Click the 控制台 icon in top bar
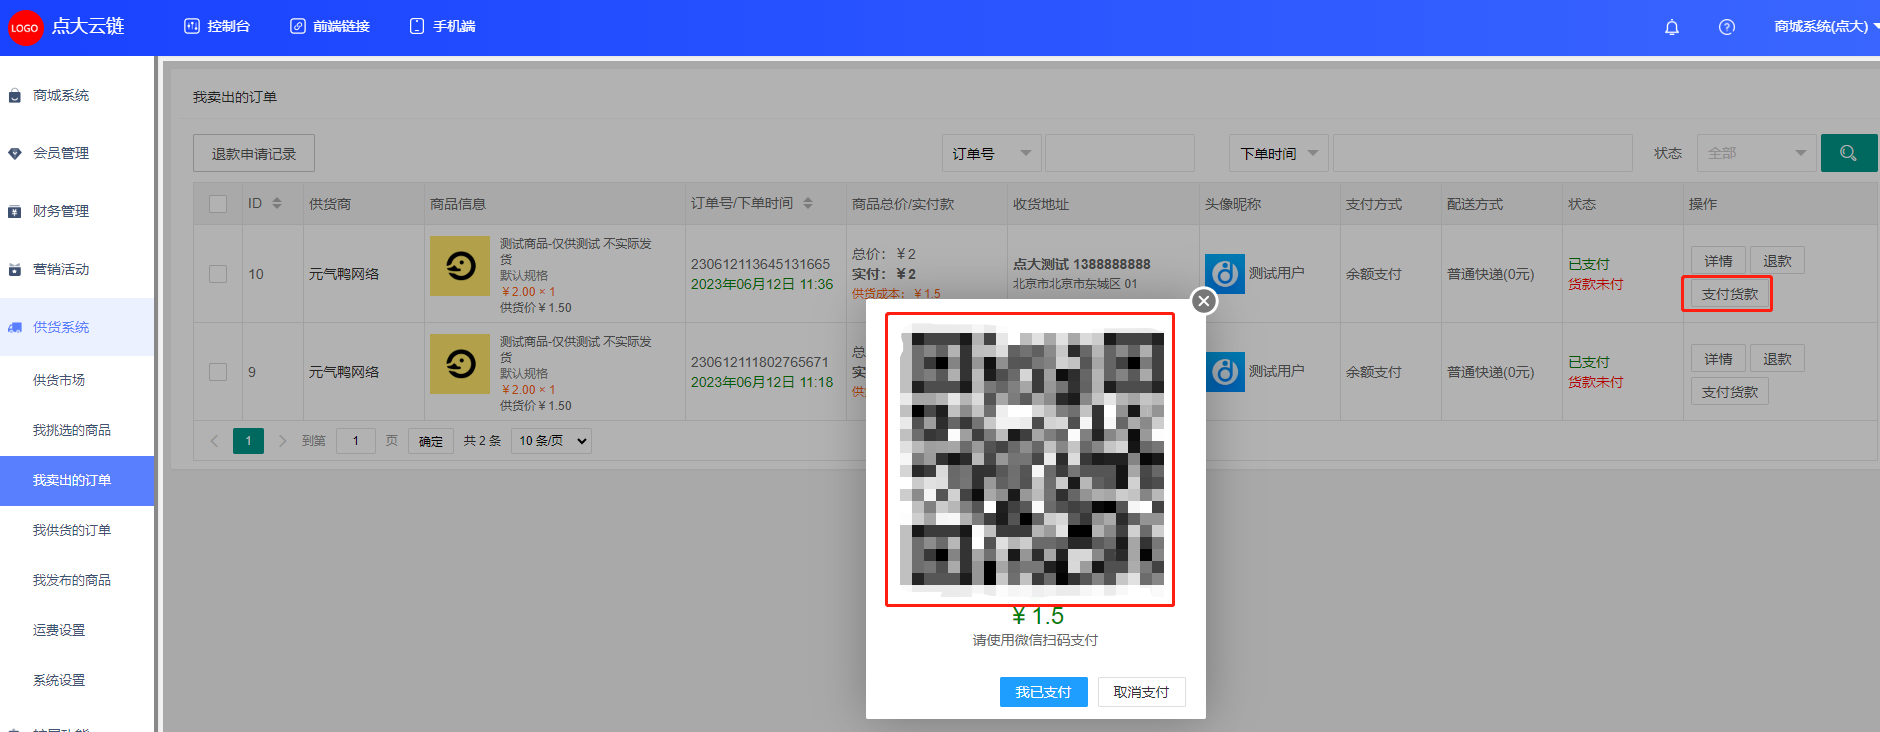 (192, 26)
